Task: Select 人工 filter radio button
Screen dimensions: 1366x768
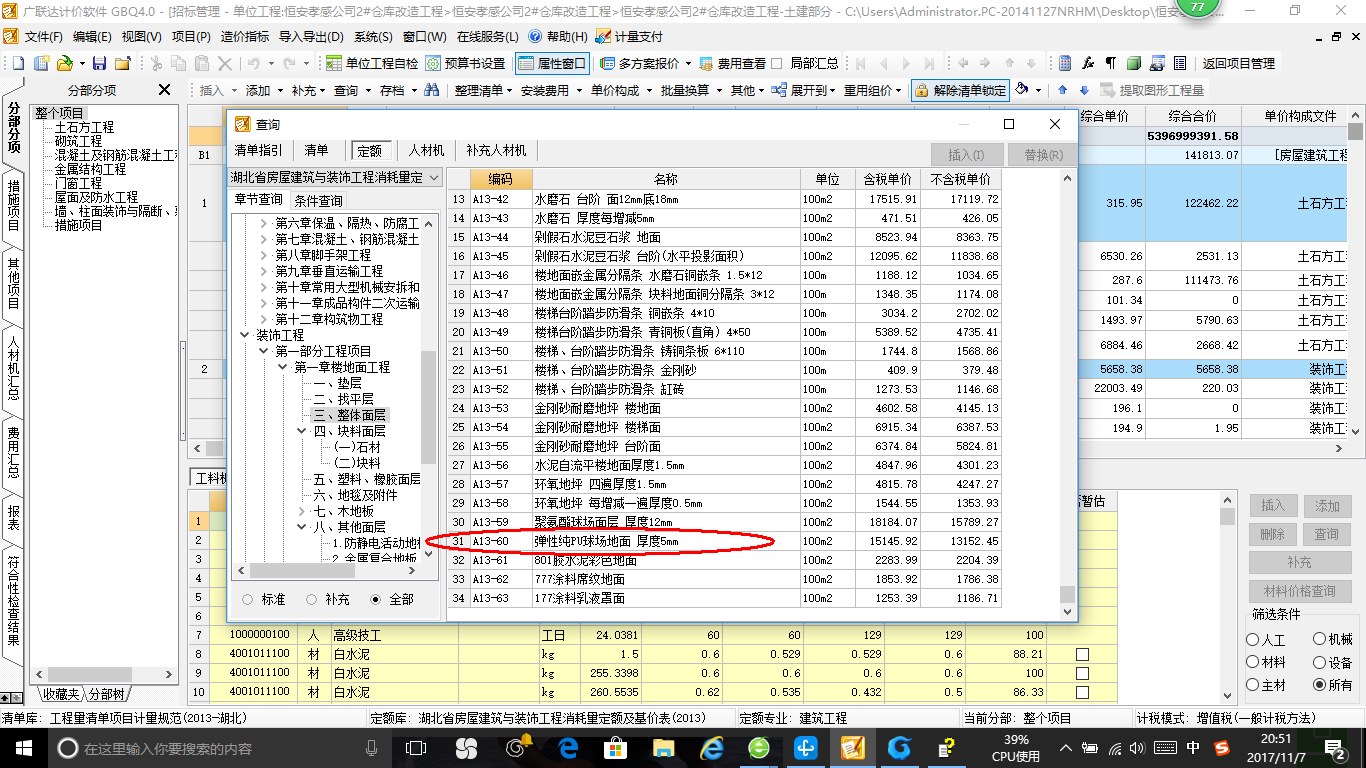Action: coord(1253,639)
